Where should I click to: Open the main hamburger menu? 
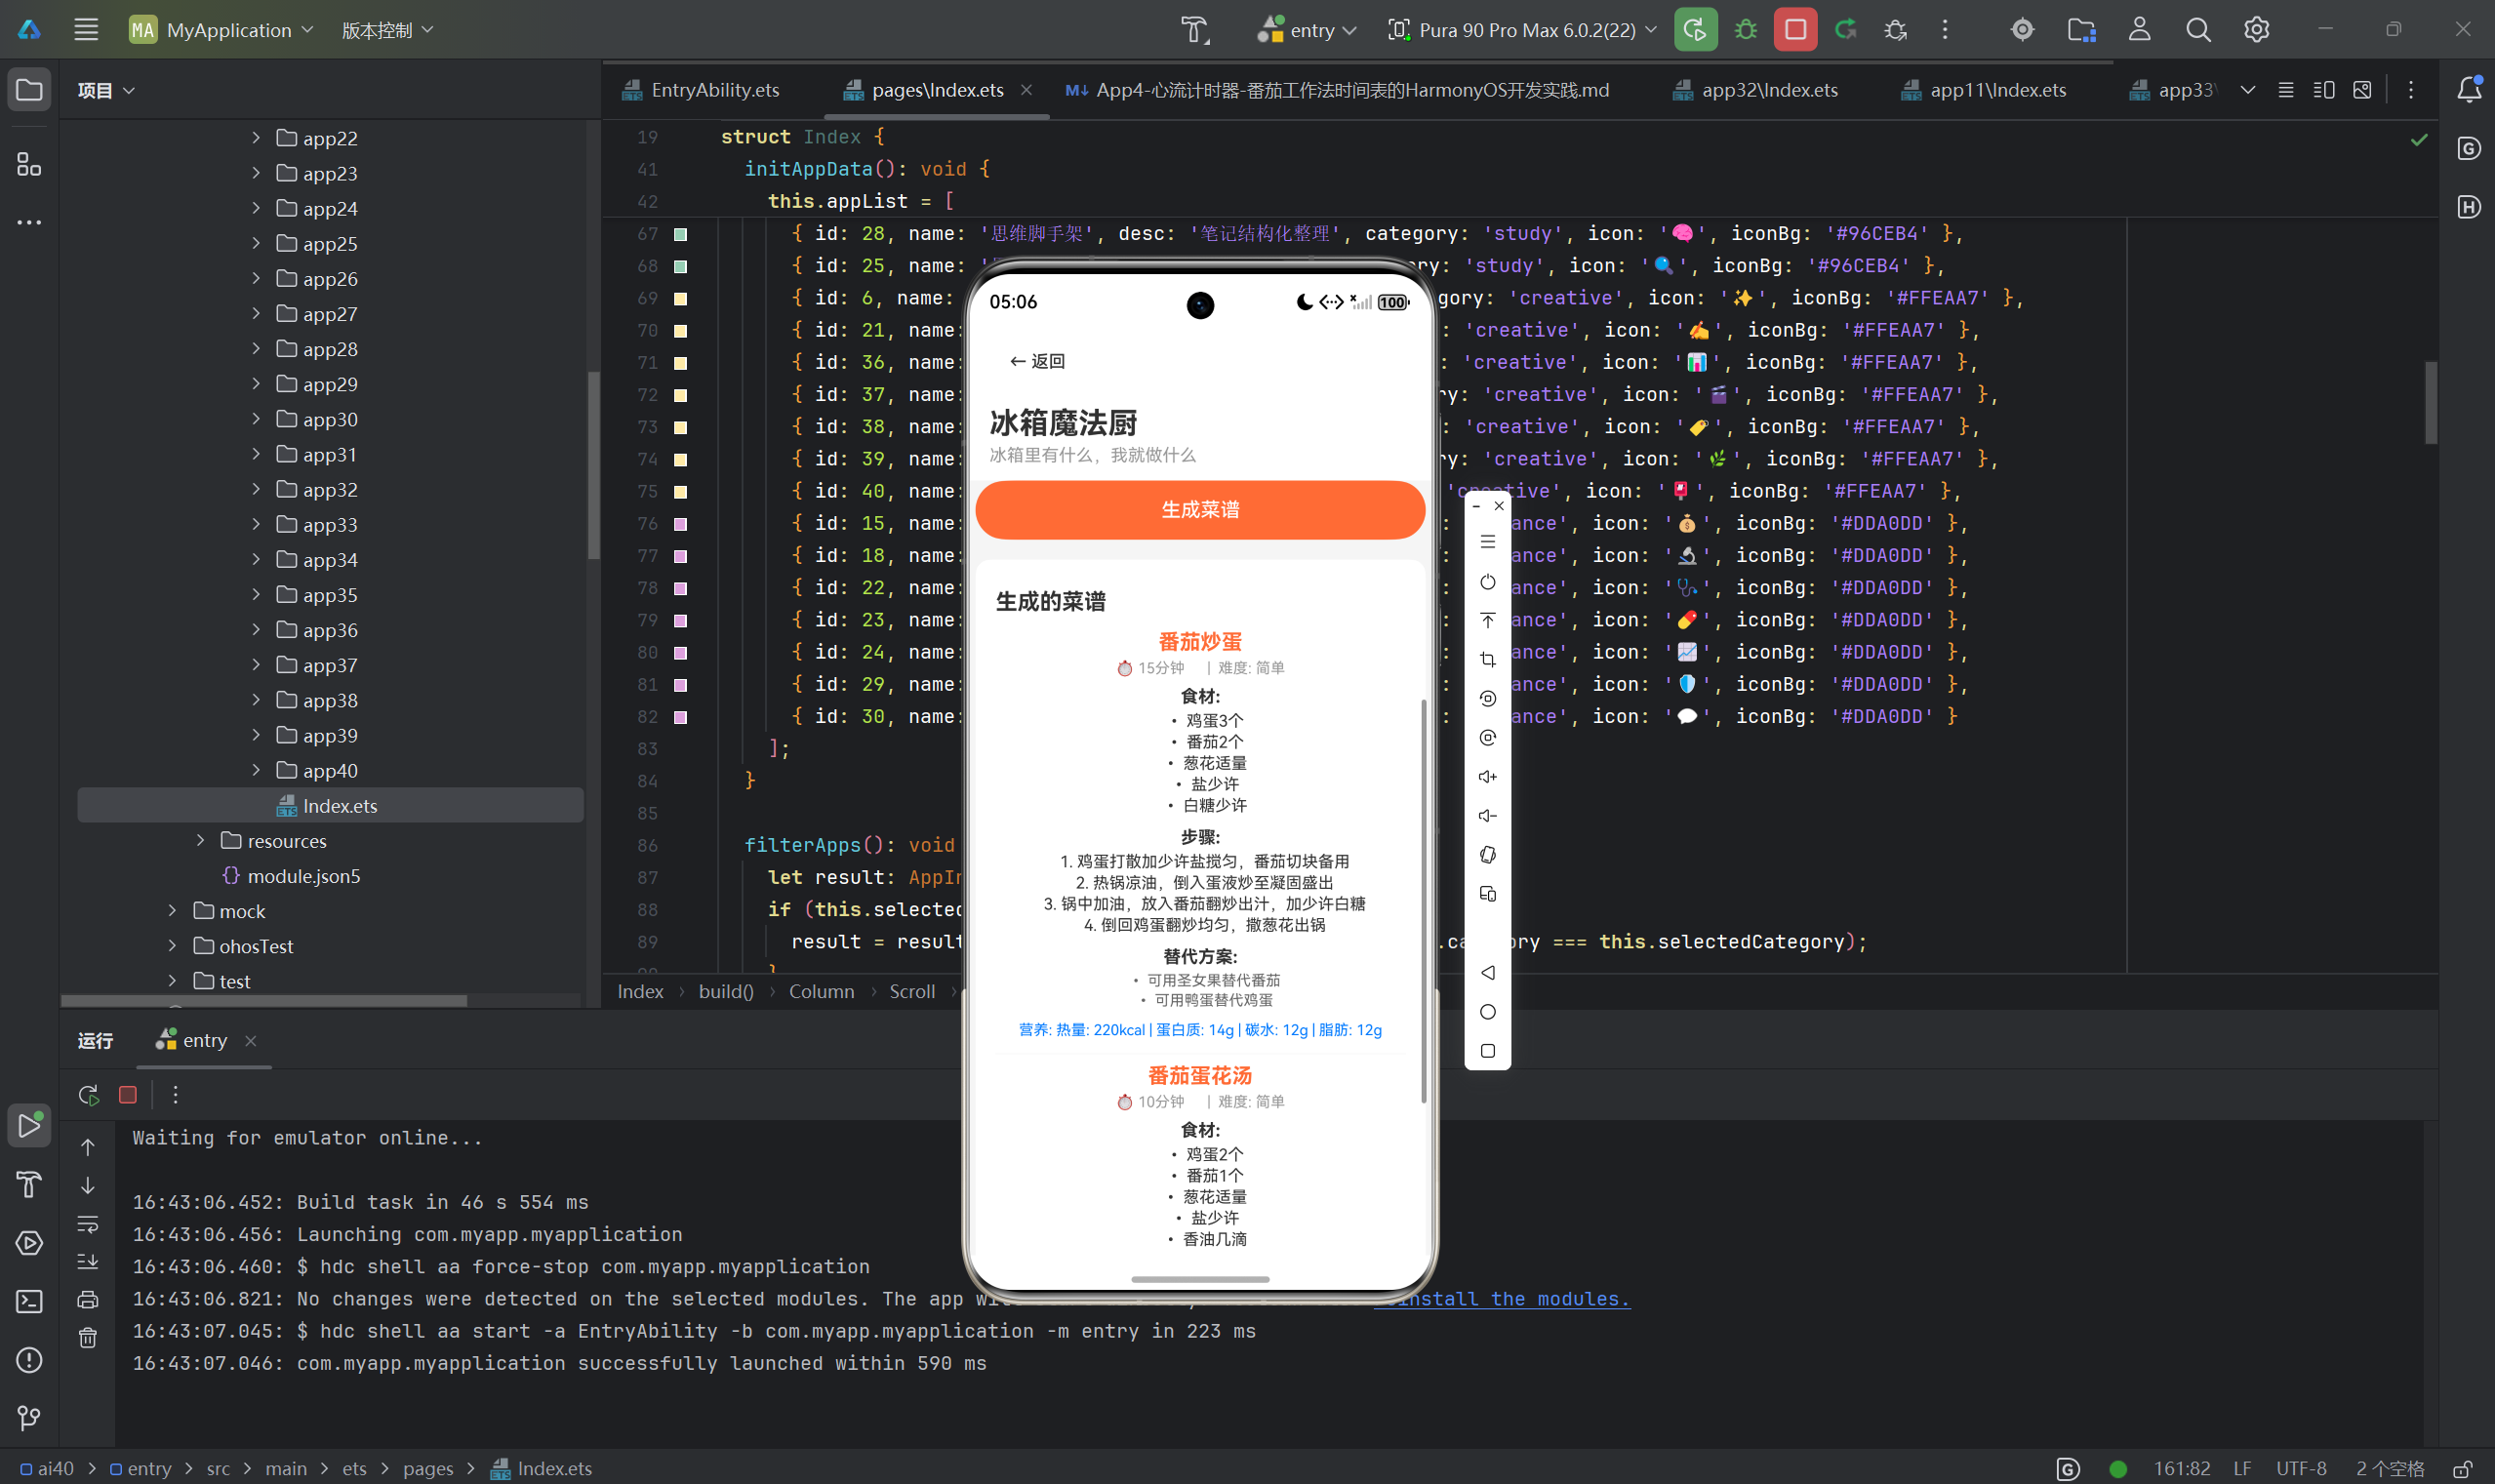click(x=86, y=30)
